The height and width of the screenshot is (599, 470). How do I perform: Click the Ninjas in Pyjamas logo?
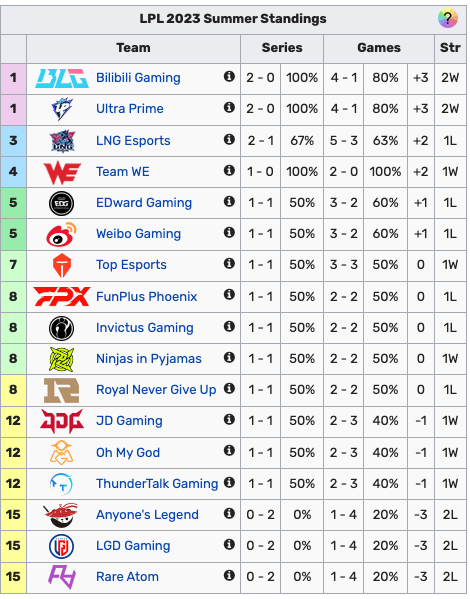pyautogui.click(x=62, y=359)
